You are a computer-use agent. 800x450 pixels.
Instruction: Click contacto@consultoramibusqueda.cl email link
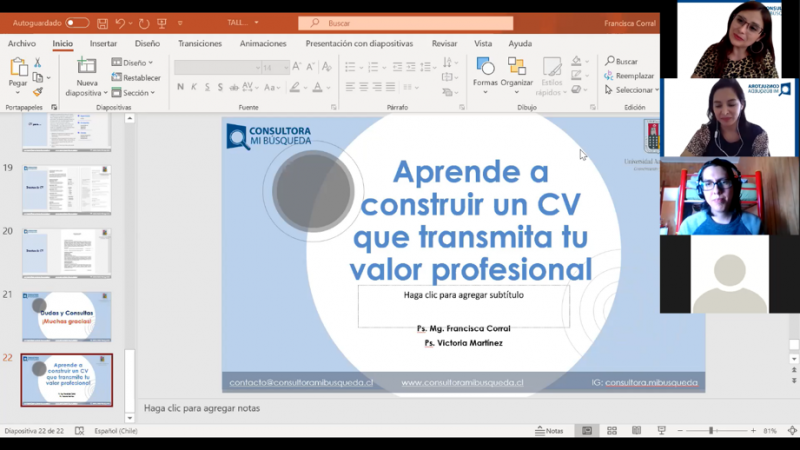(301, 383)
